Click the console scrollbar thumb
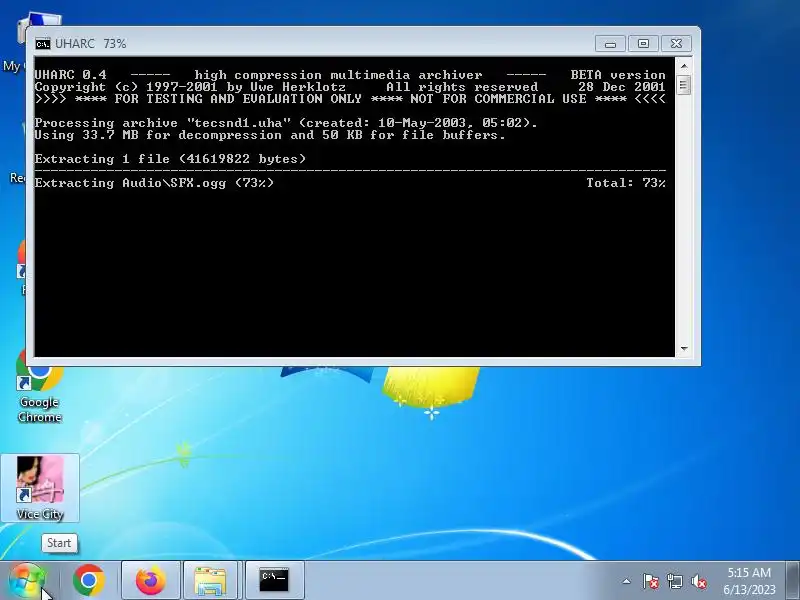800x600 pixels. [x=684, y=85]
